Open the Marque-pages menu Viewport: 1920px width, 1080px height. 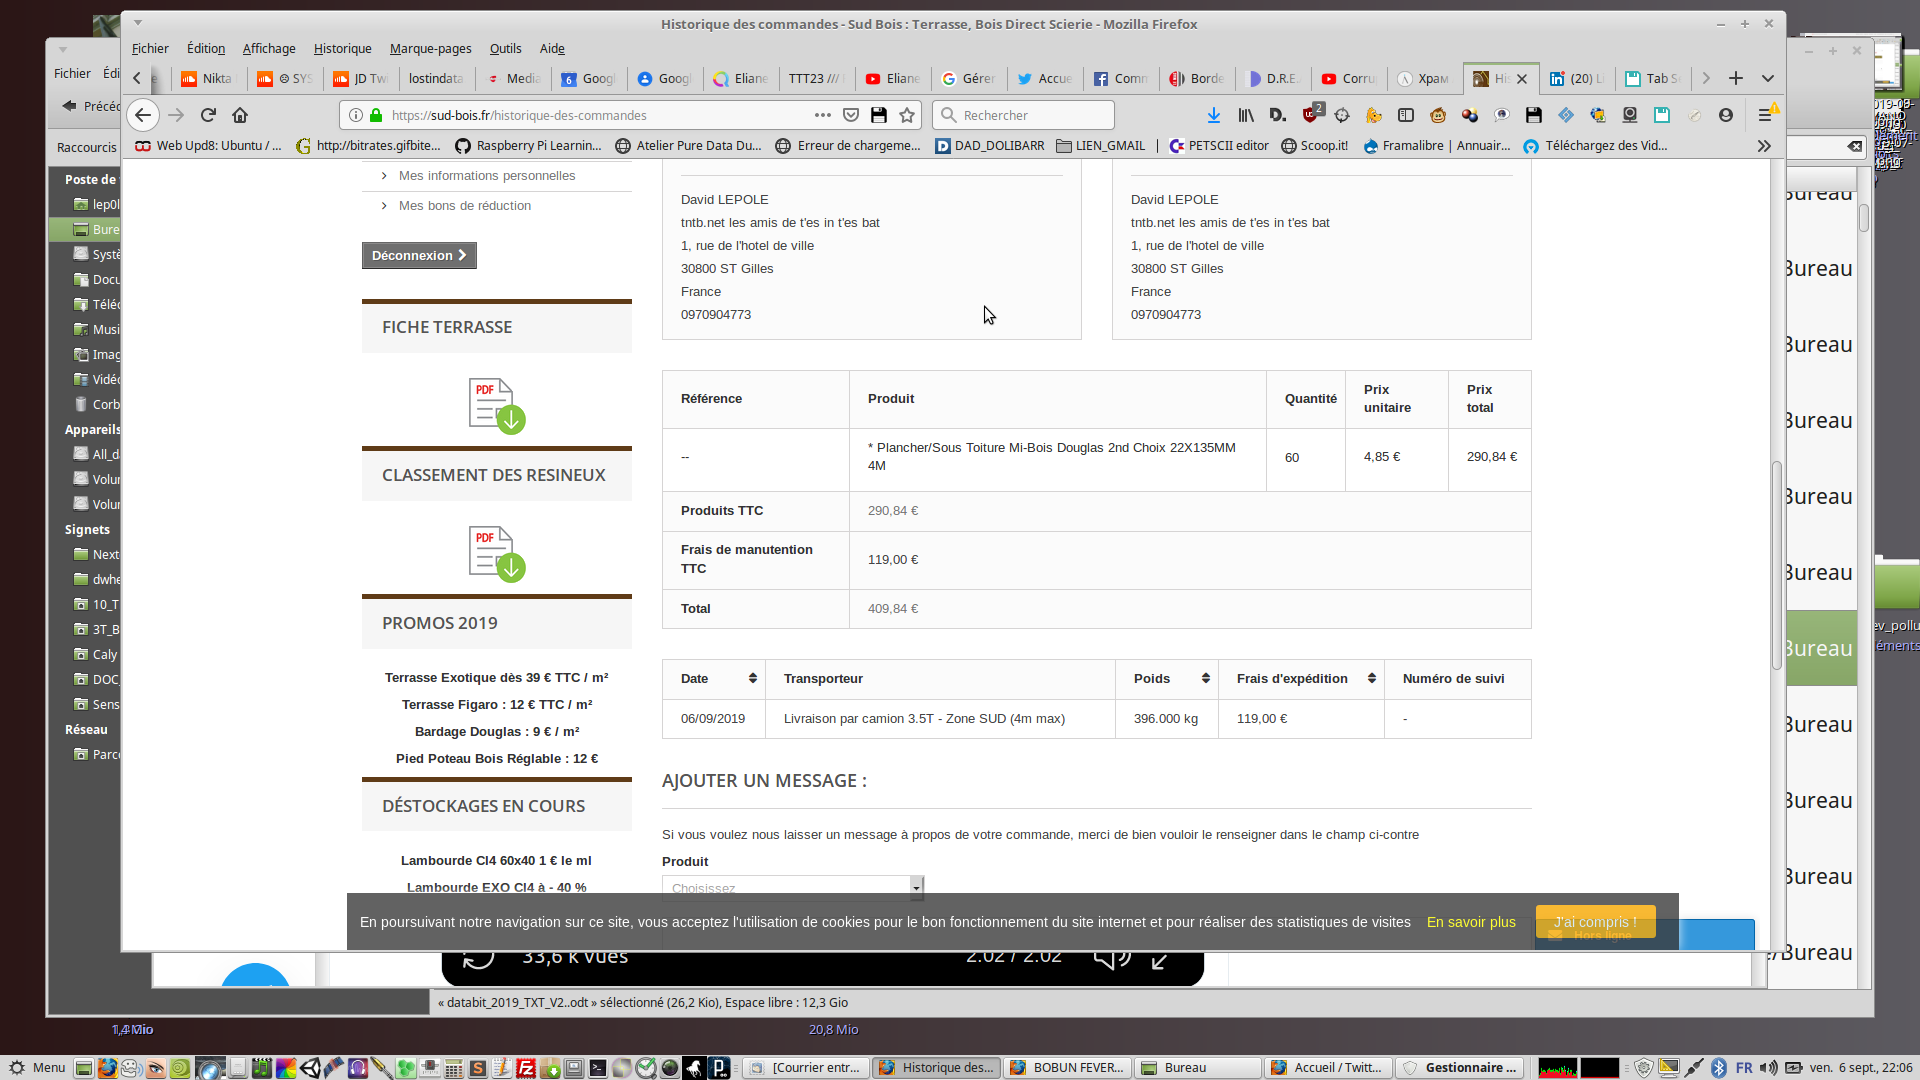click(430, 48)
